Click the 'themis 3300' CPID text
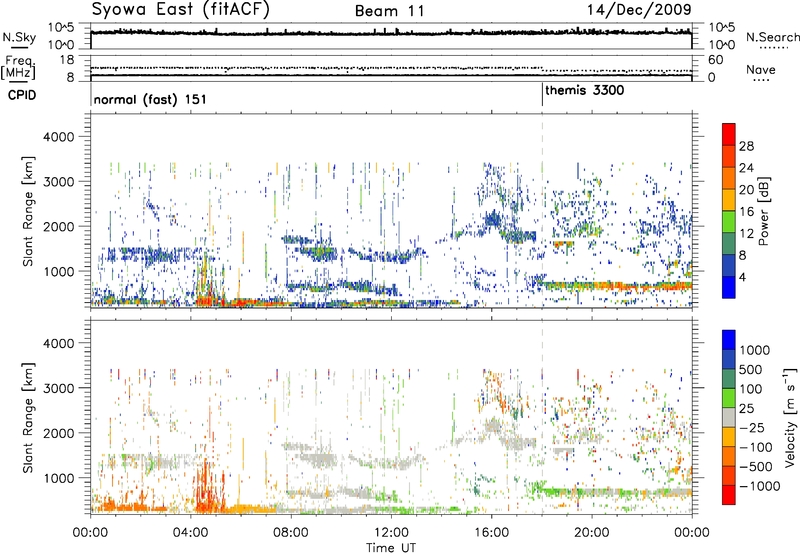The image size is (800, 554). [x=585, y=91]
